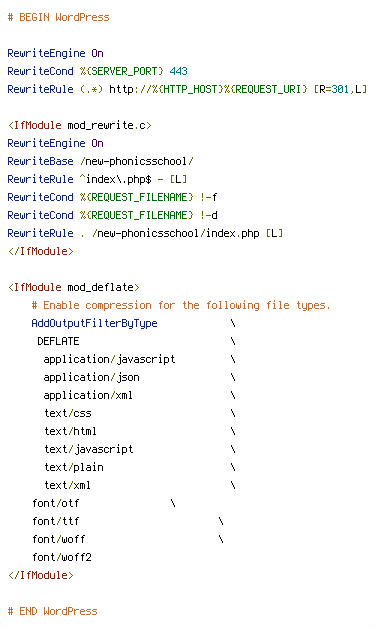Click the font/woff2 entry
The height and width of the screenshot is (628, 376).
pos(62,557)
